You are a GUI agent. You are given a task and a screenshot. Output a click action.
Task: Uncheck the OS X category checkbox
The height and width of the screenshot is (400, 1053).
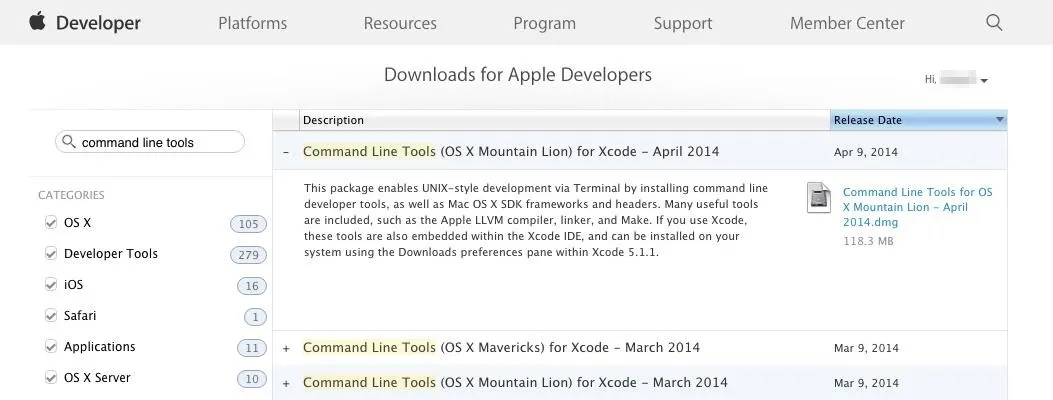pyautogui.click(x=51, y=223)
